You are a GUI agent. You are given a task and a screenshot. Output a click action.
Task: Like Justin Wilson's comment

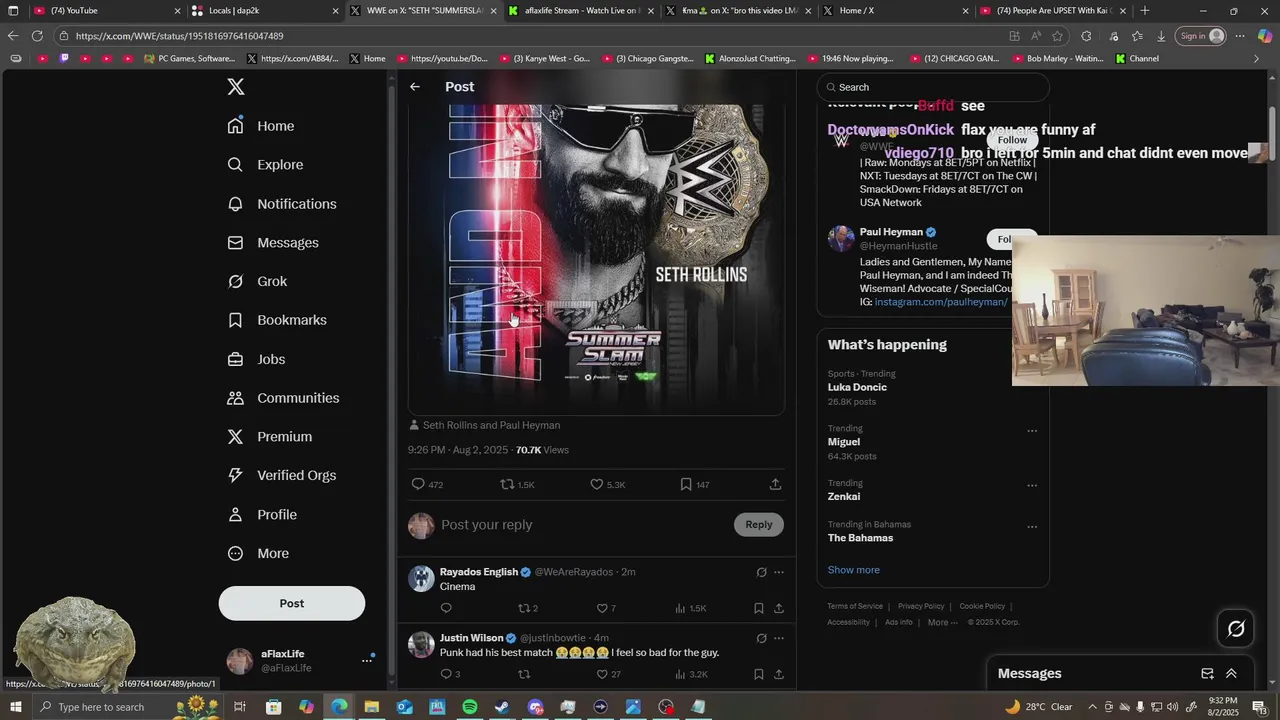tap(602, 674)
